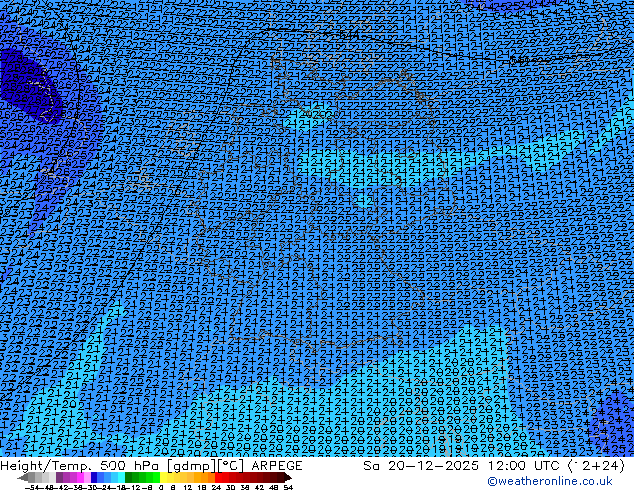
Task: Select the [gdmp] unit label
Action: point(192,466)
